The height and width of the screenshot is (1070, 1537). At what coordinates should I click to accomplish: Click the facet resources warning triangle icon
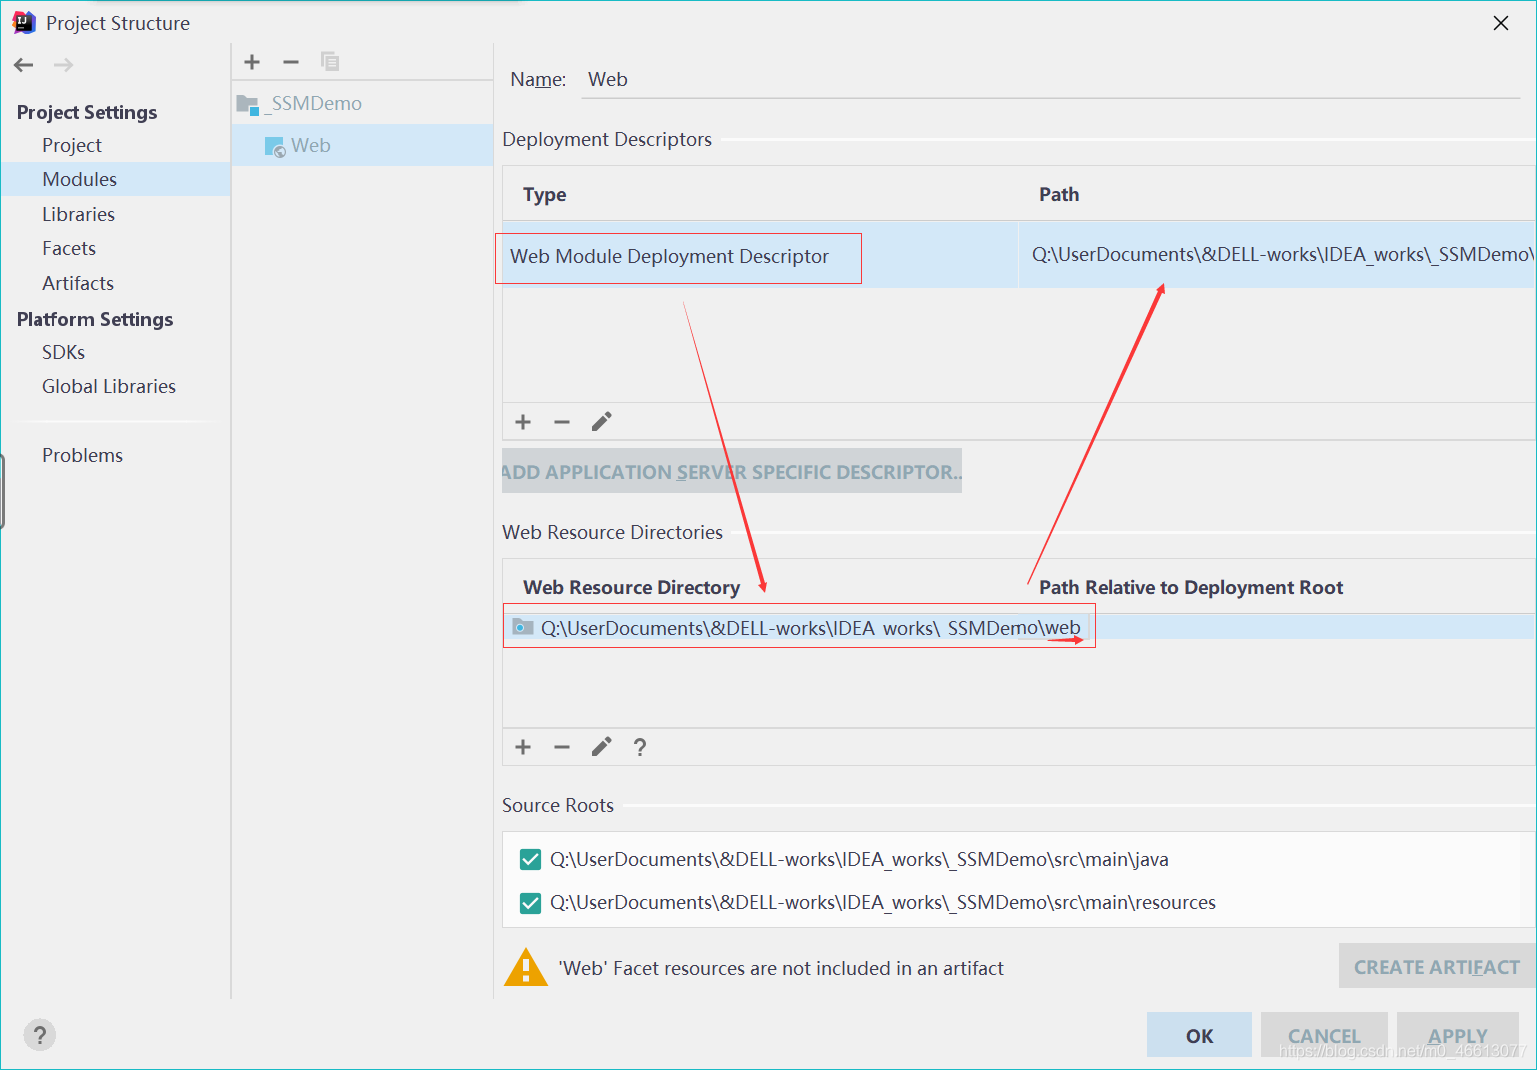click(526, 968)
